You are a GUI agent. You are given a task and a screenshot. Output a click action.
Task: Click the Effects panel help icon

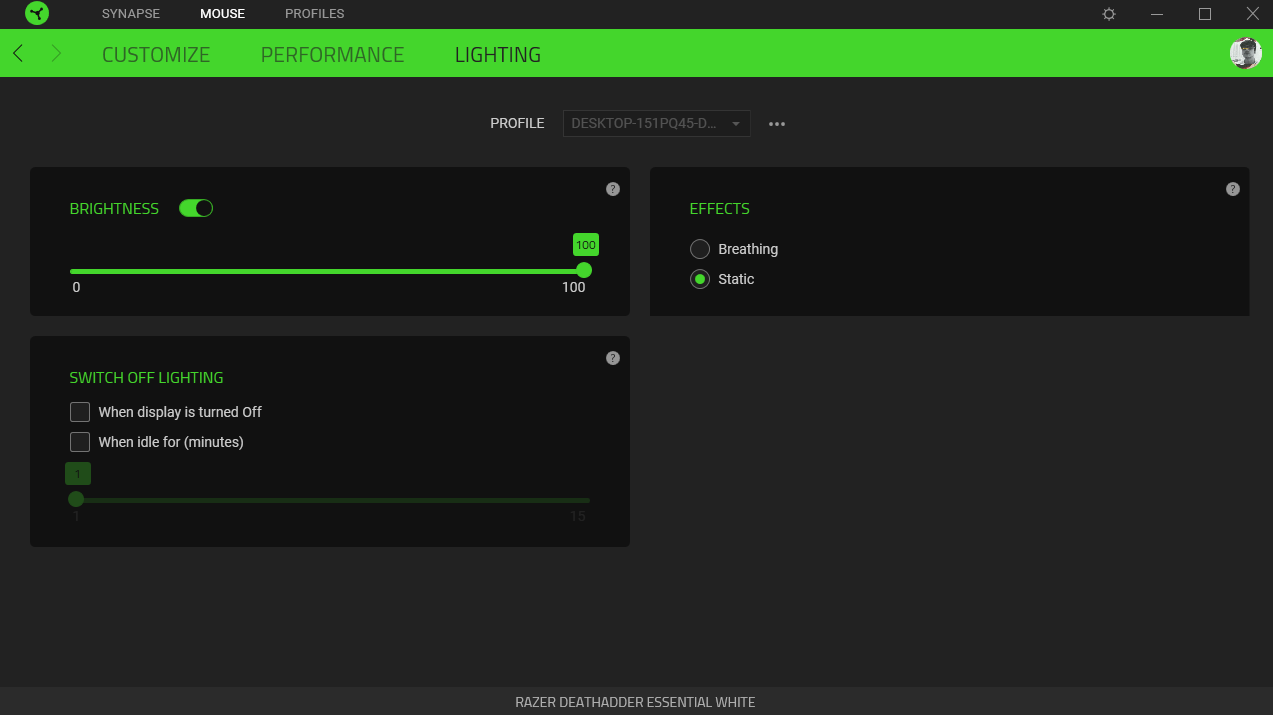[1233, 189]
